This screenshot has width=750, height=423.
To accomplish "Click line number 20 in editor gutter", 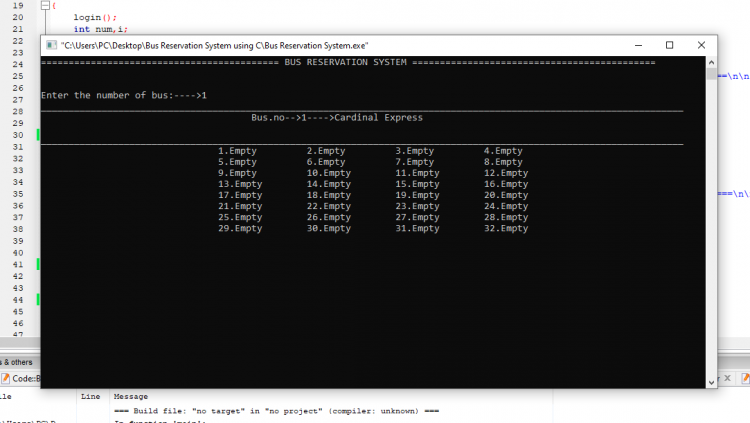I will 17,17.
